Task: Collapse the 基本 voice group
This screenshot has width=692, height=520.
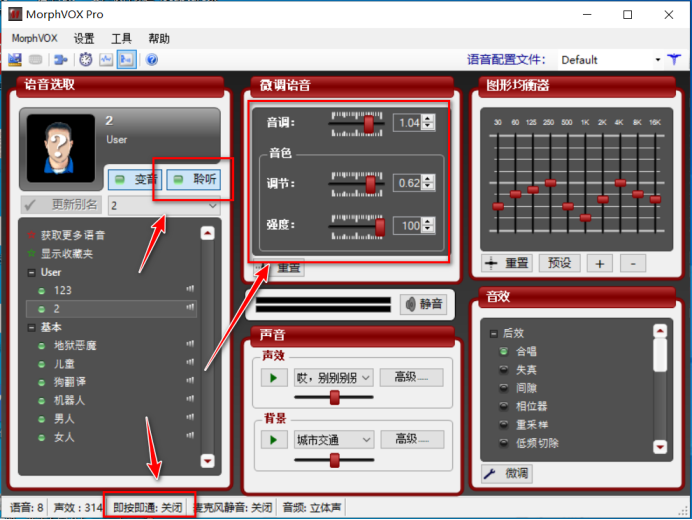Action: [31, 328]
